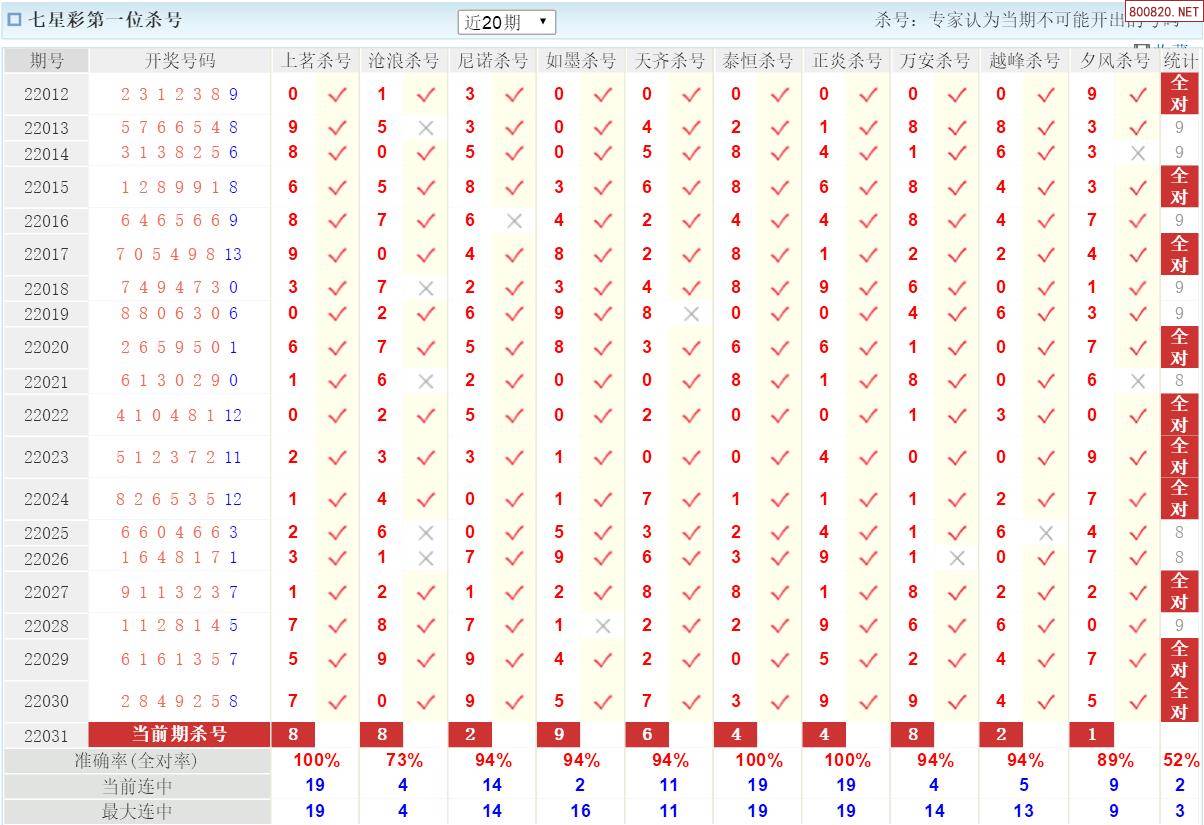
Task: Click the 统计 column header
Action: point(1180,61)
